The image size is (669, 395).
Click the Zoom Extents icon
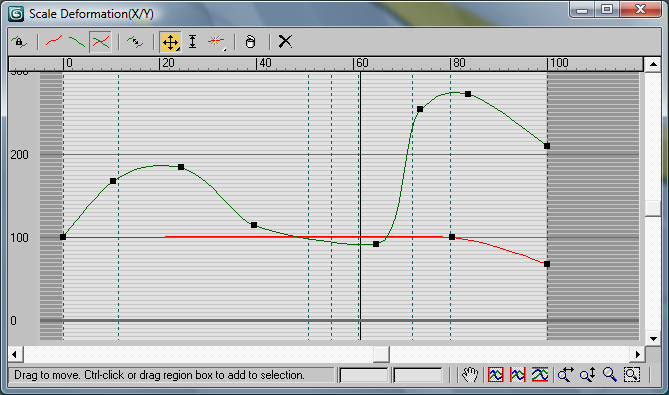[x=496, y=375]
